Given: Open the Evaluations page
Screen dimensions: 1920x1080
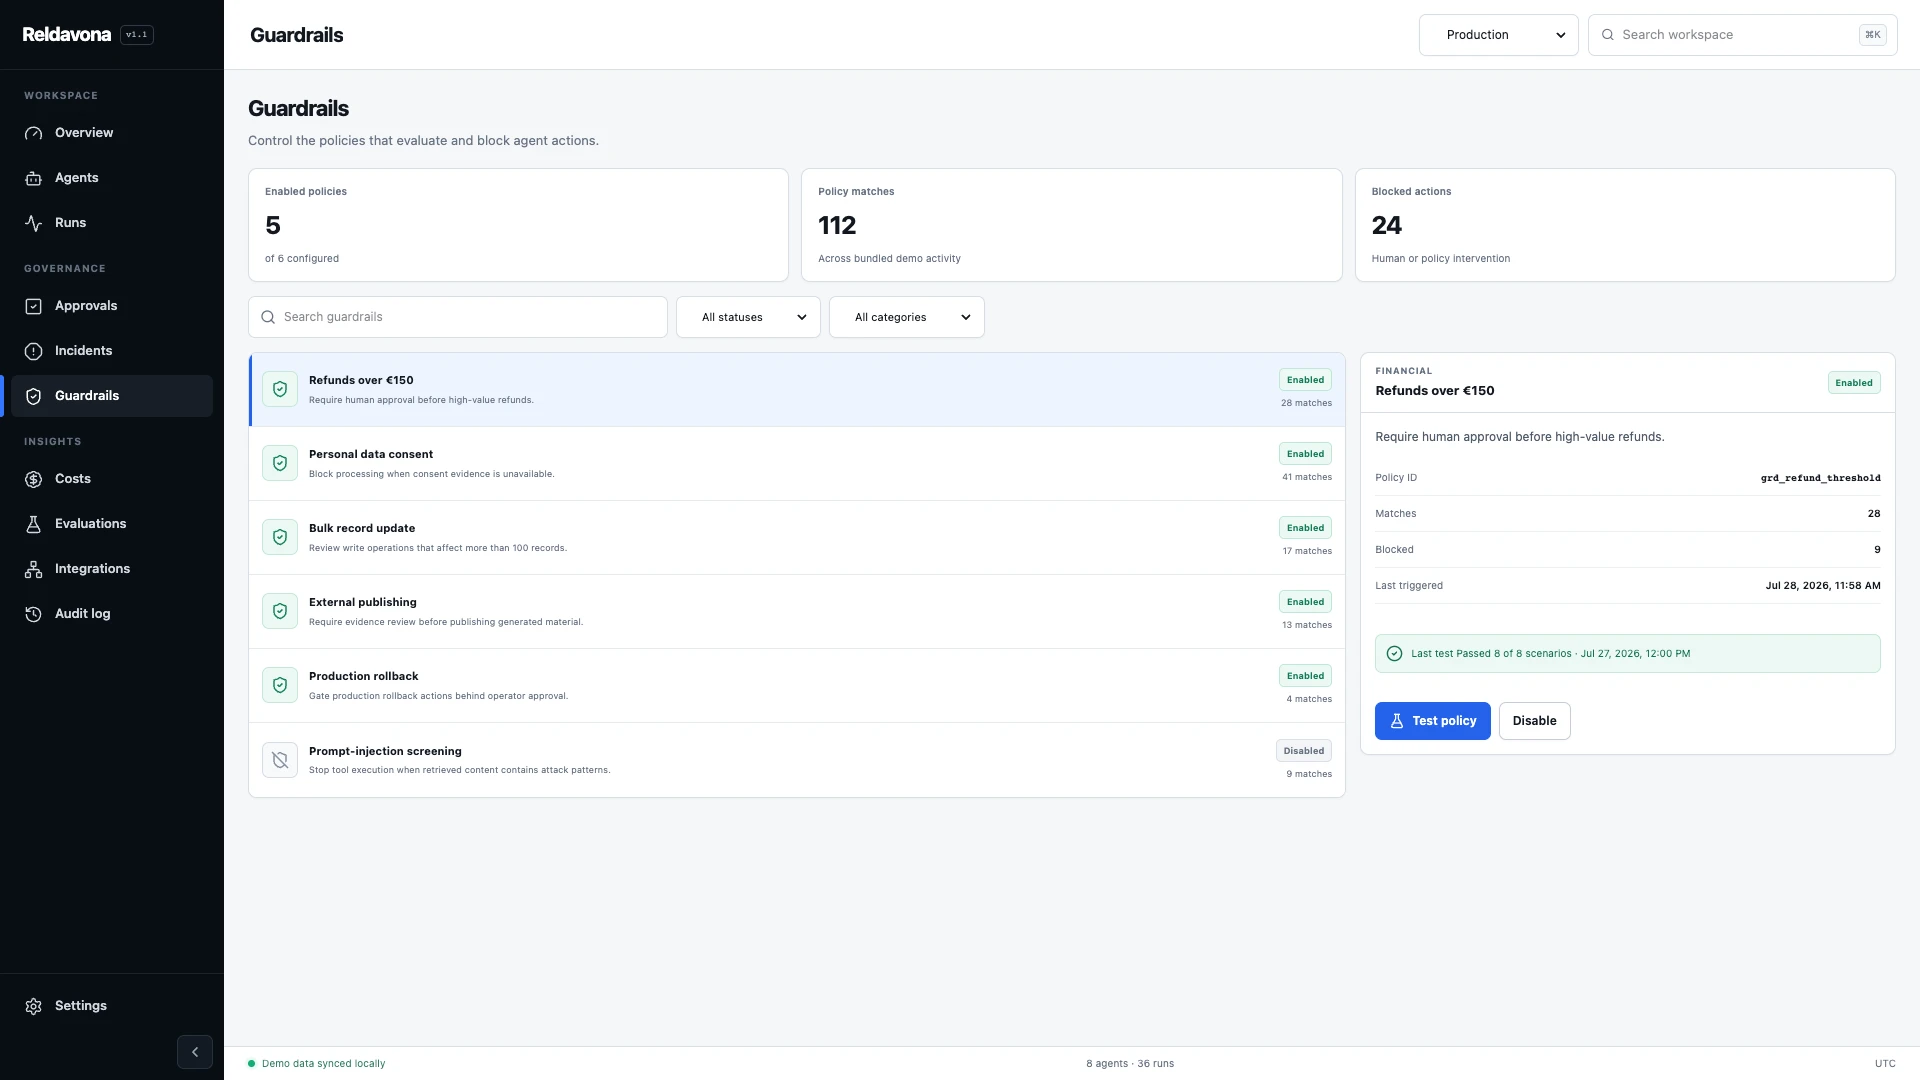Looking at the screenshot, I should pyautogui.click(x=112, y=524).
